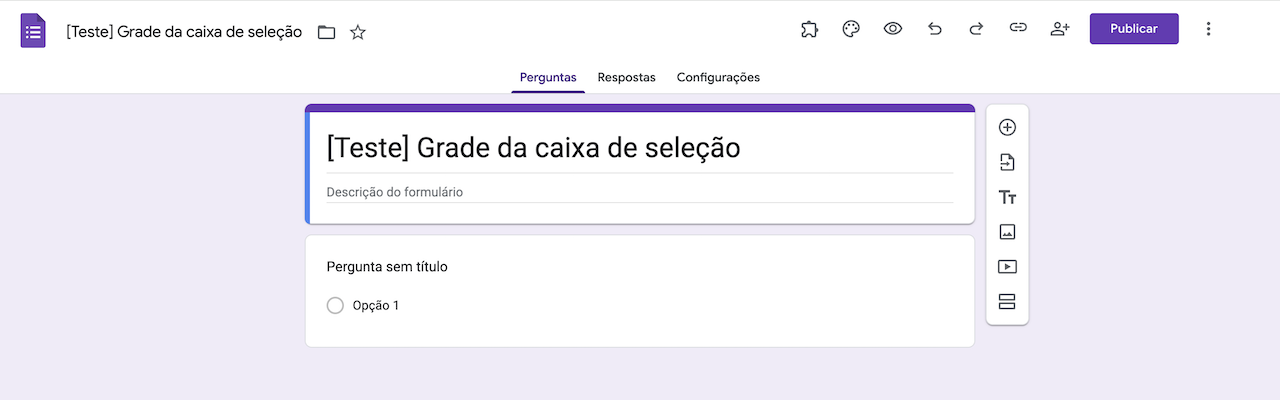The image size is (1280, 400).
Task: Click the Publicar button
Action: tap(1134, 29)
